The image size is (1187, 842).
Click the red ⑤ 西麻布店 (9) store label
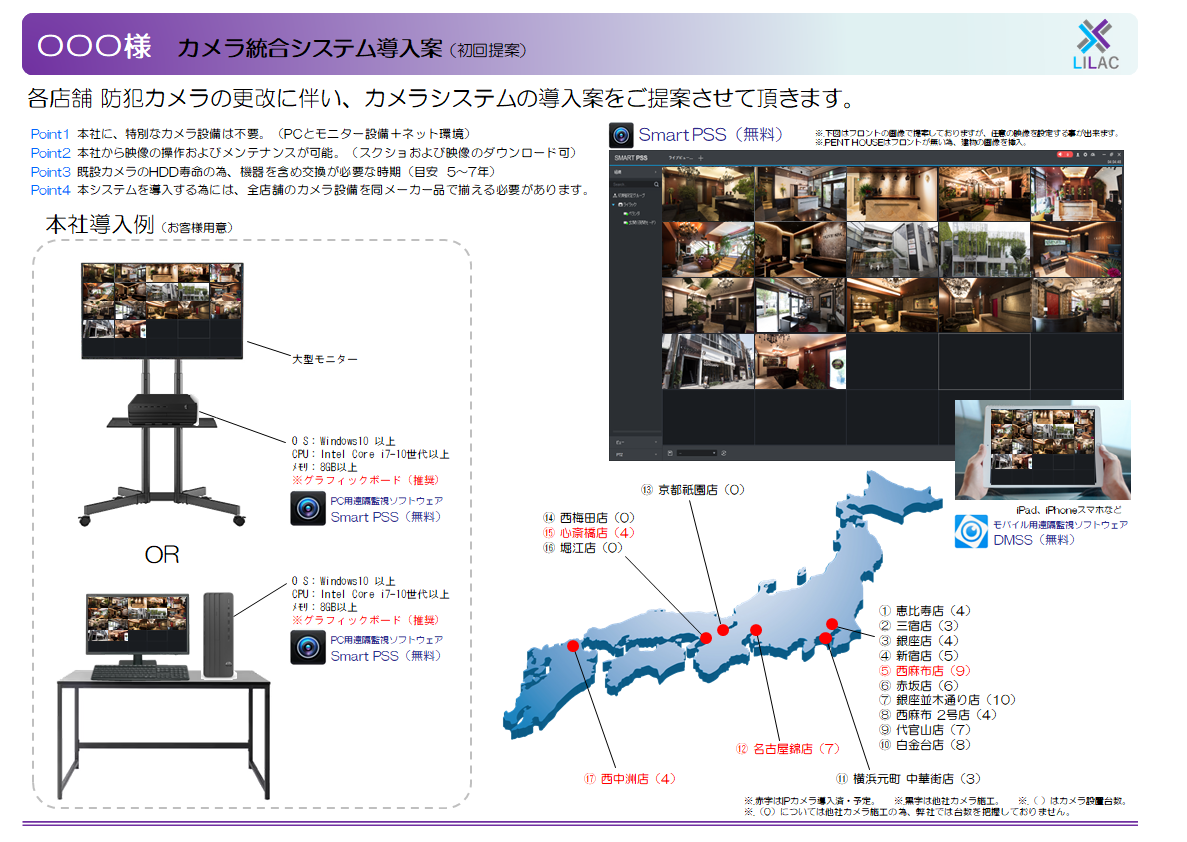(925, 671)
